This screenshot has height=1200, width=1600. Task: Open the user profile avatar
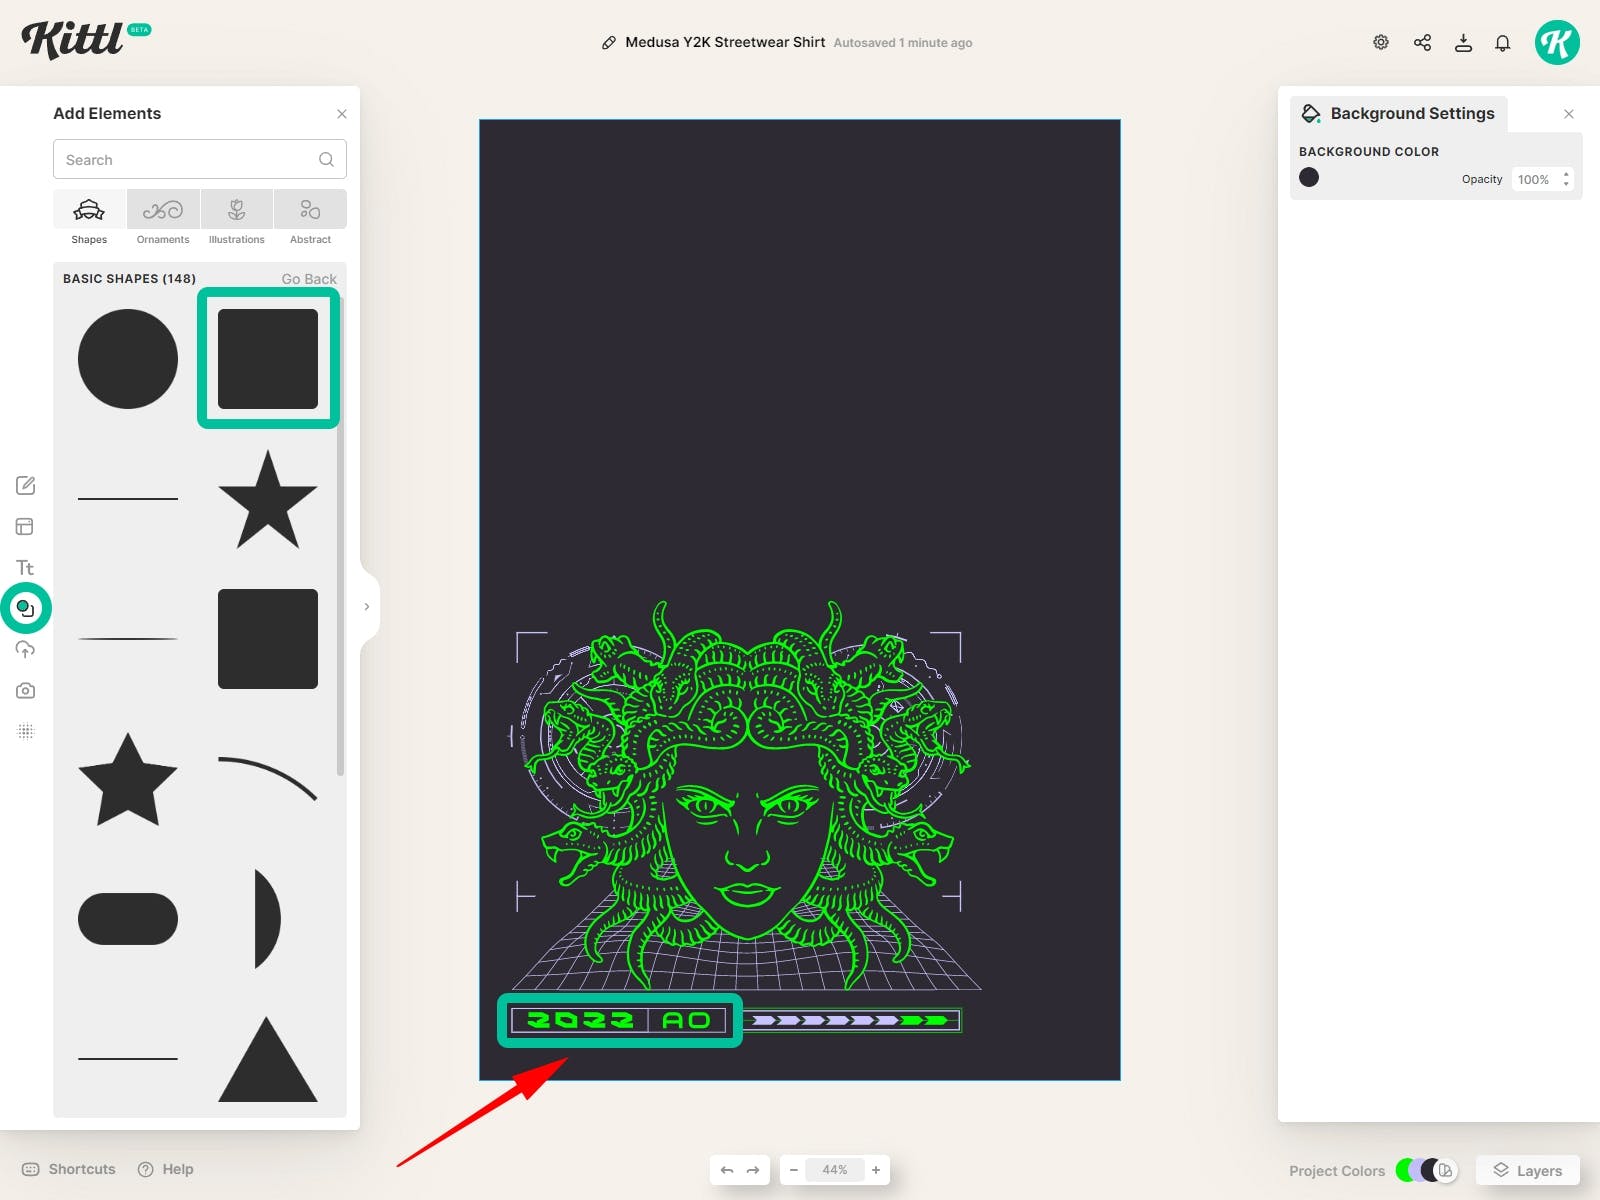pyautogui.click(x=1557, y=42)
